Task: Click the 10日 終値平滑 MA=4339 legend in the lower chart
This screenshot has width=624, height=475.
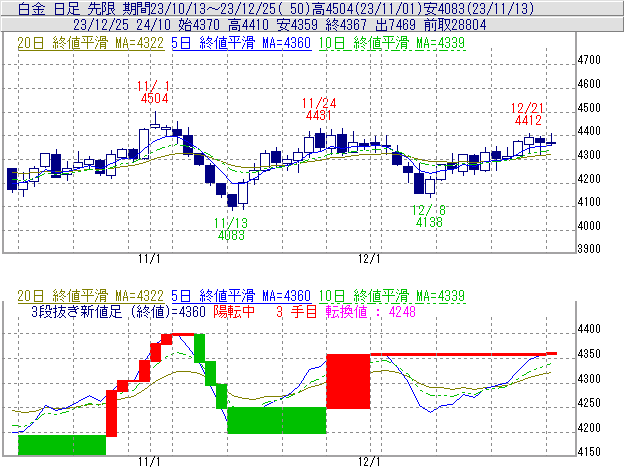Action: click(392, 296)
